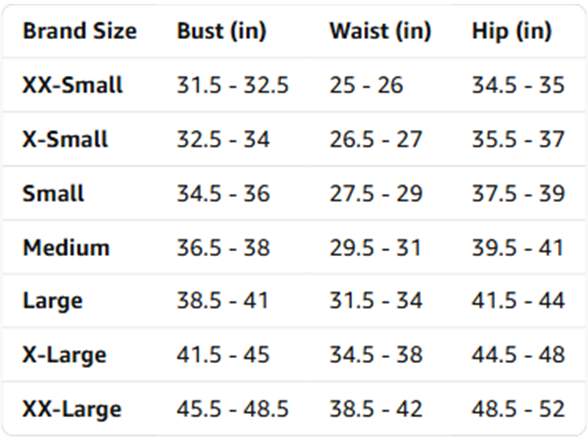The width and height of the screenshot is (588, 441).
Task: Click the 45.5 - 48.5 bust value
Action: tap(232, 409)
